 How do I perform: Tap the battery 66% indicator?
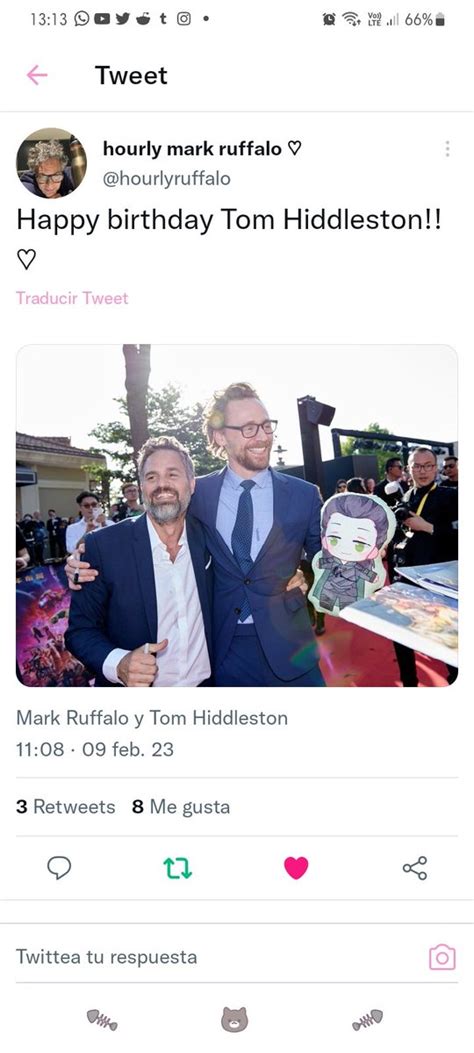click(x=424, y=19)
